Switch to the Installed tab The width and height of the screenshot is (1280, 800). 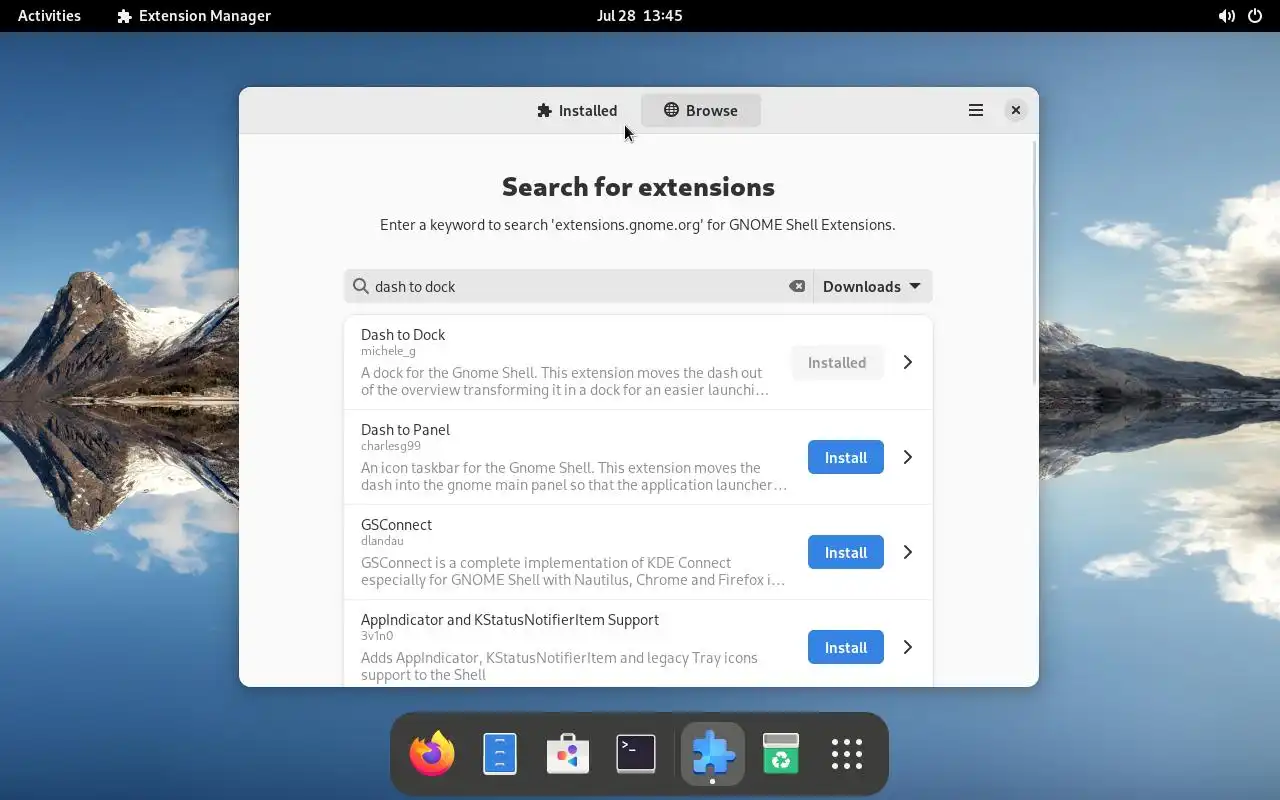(577, 110)
